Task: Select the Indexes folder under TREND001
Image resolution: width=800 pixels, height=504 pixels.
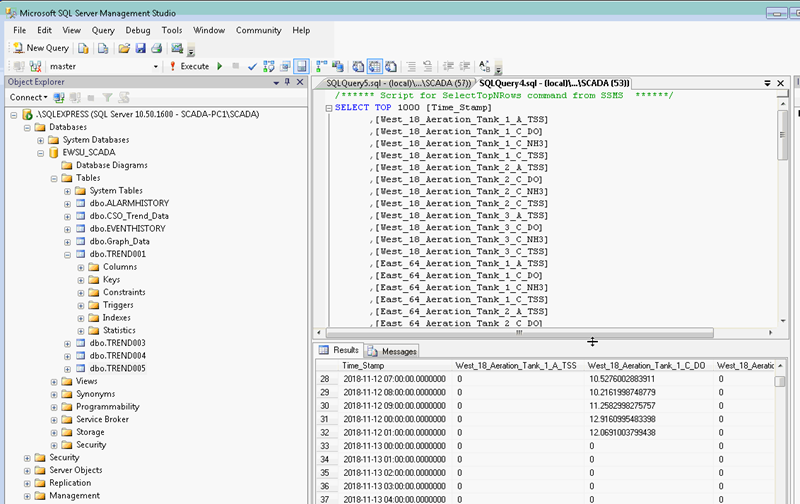Action: [x=116, y=318]
